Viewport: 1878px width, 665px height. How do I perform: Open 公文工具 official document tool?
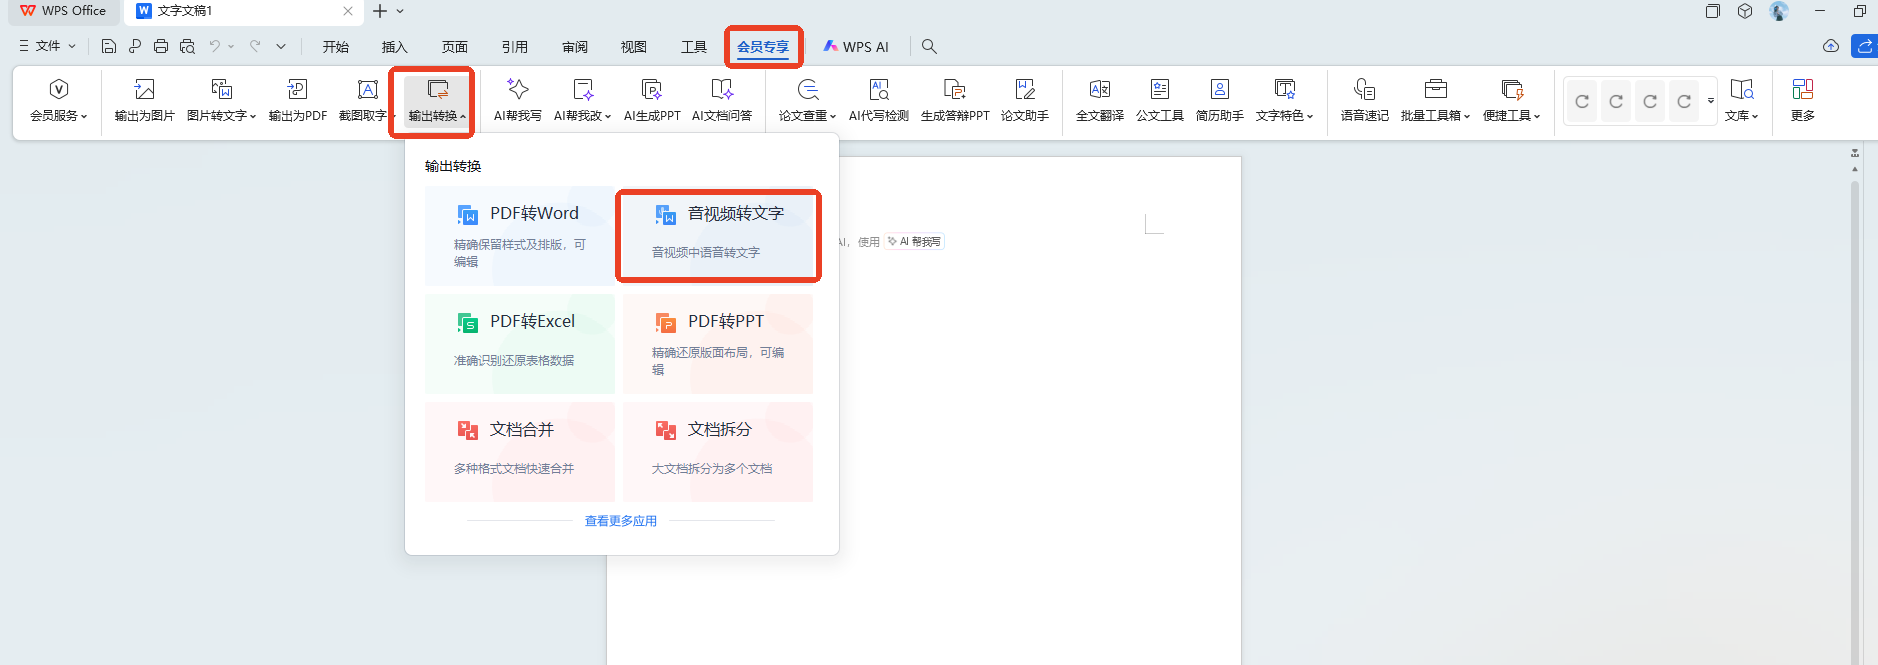[1159, 101]
